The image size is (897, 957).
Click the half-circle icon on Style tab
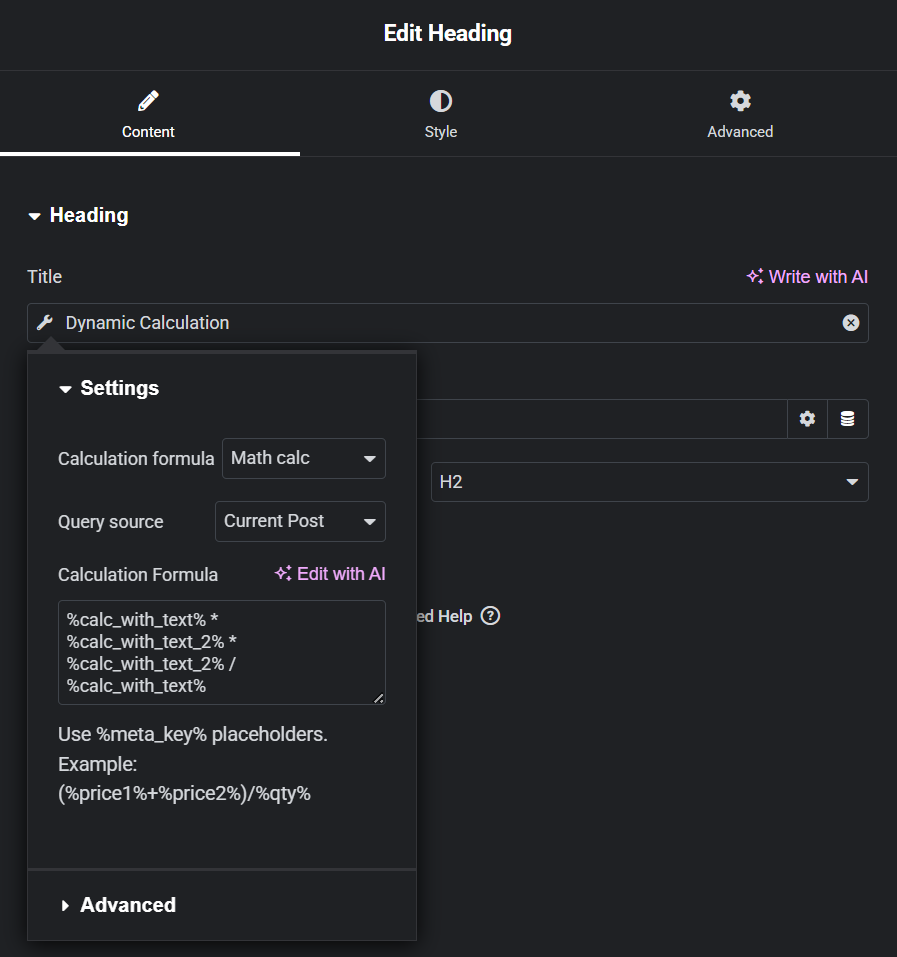441,101
